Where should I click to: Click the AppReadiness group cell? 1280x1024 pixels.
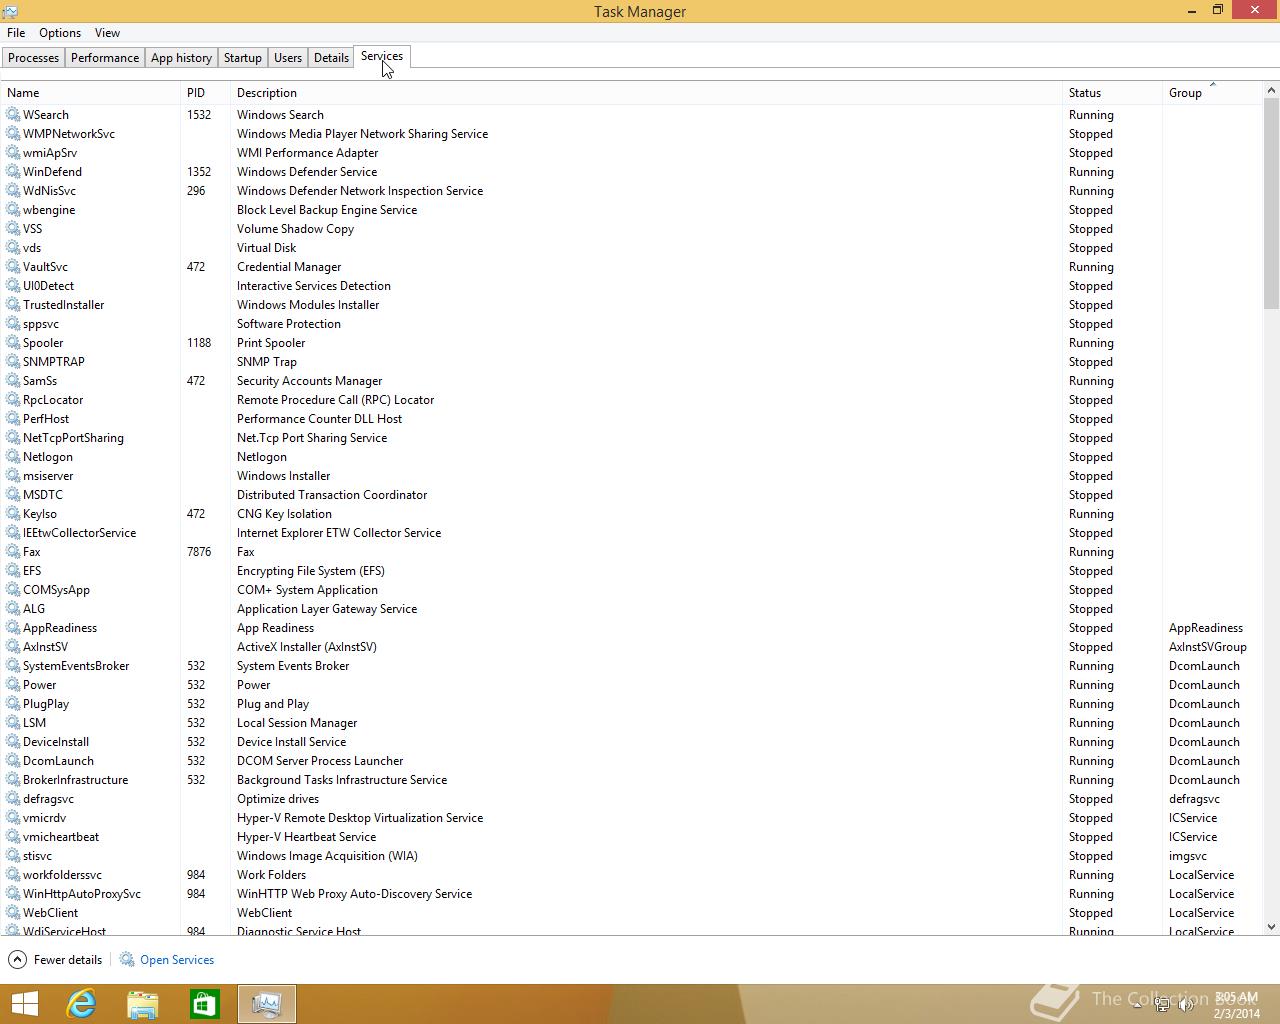tap(1206, 628)
